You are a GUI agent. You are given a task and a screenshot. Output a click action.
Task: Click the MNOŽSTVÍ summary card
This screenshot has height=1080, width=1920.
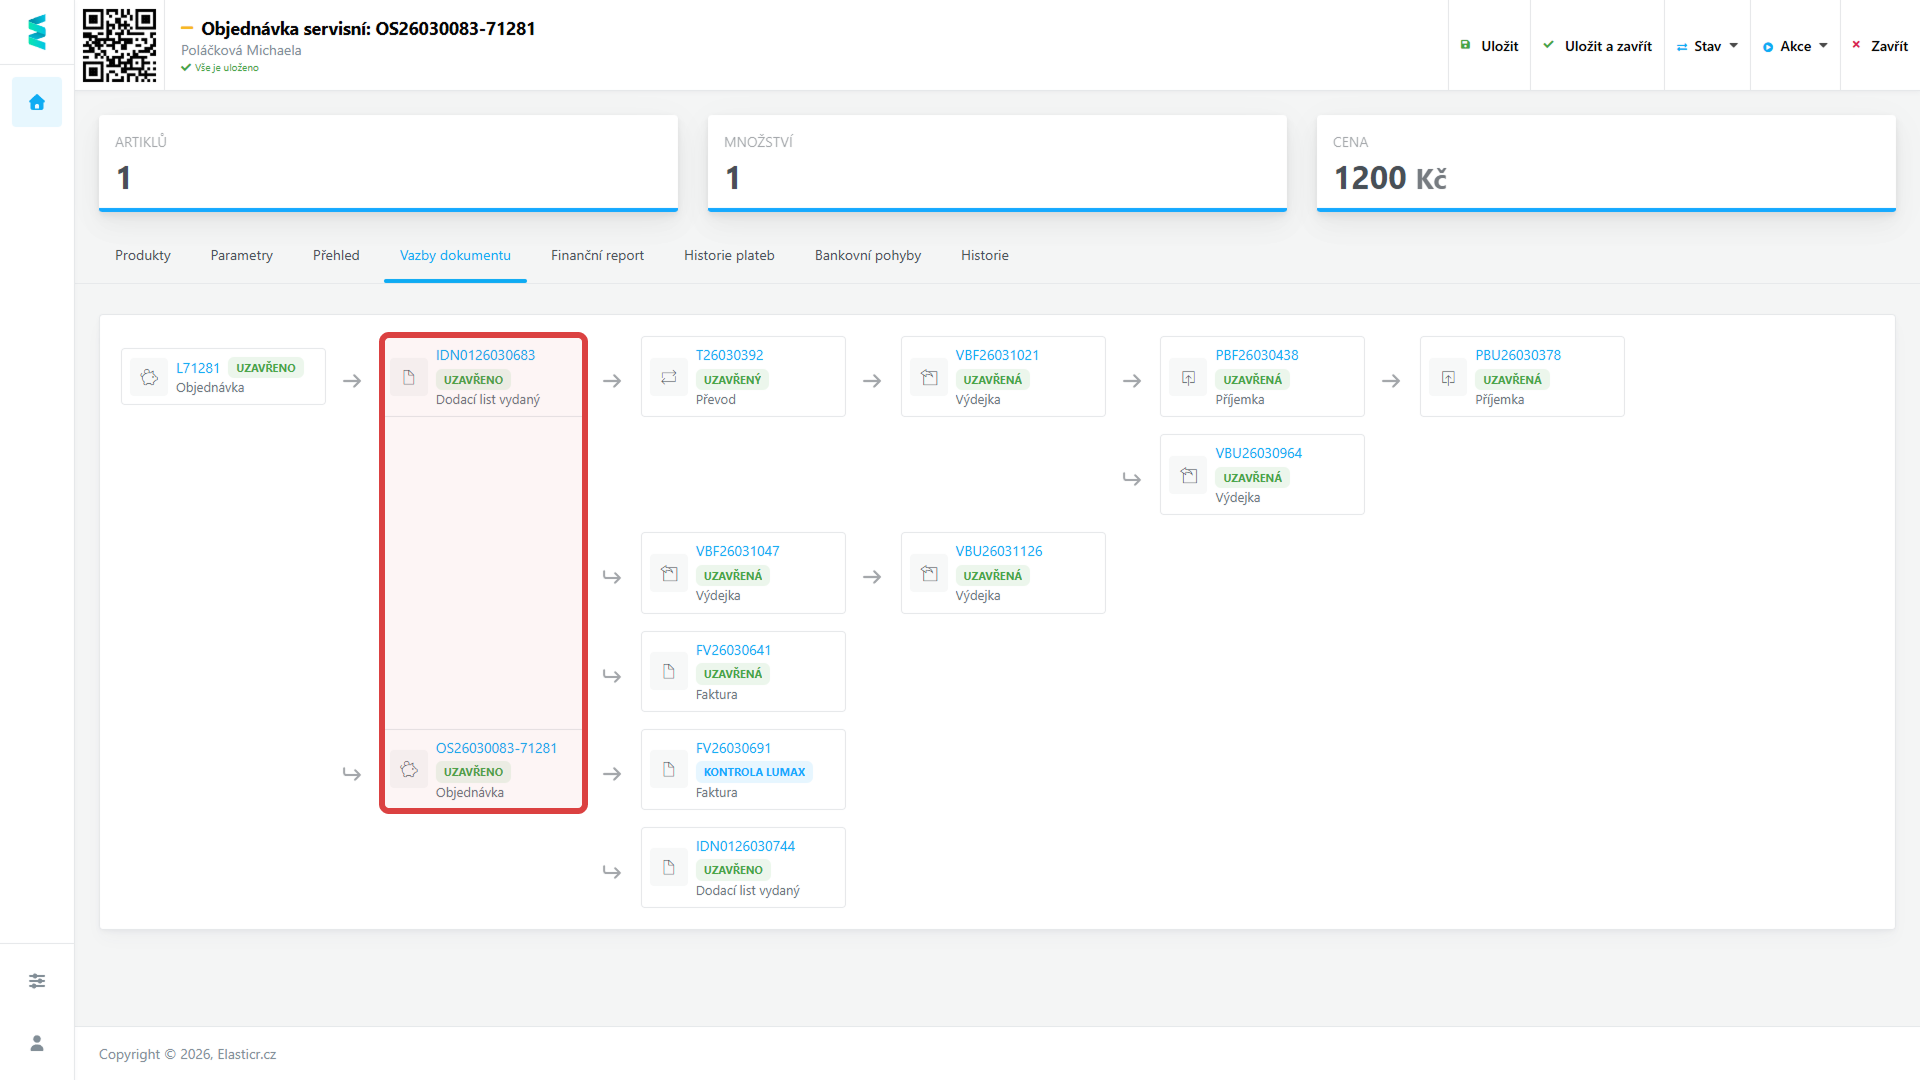coord(997,163)
